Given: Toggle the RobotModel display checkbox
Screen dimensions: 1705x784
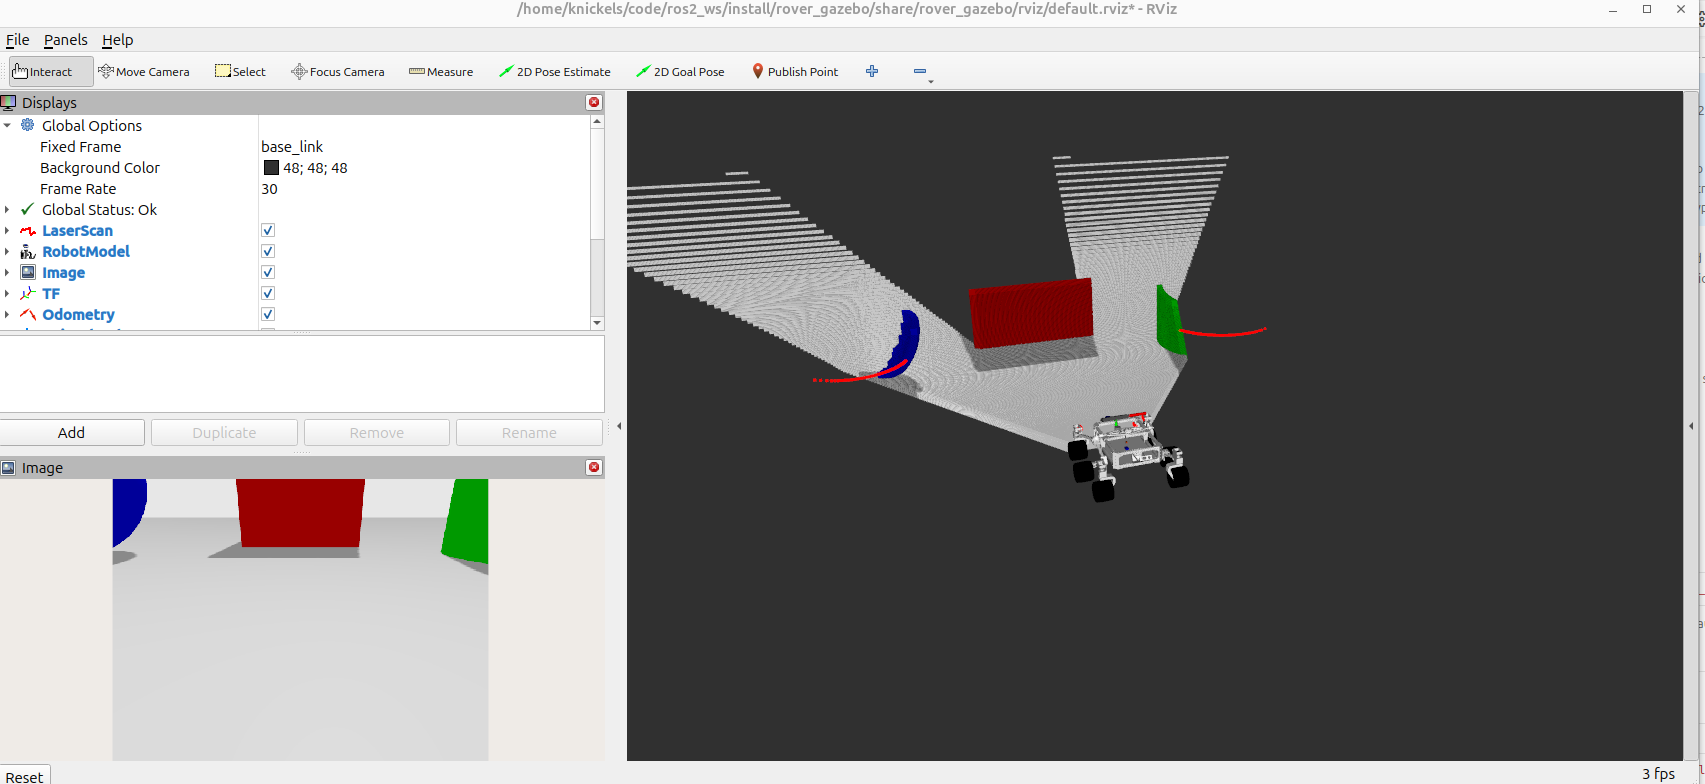Looking at the screenshot, I should (x=268, y=252).
